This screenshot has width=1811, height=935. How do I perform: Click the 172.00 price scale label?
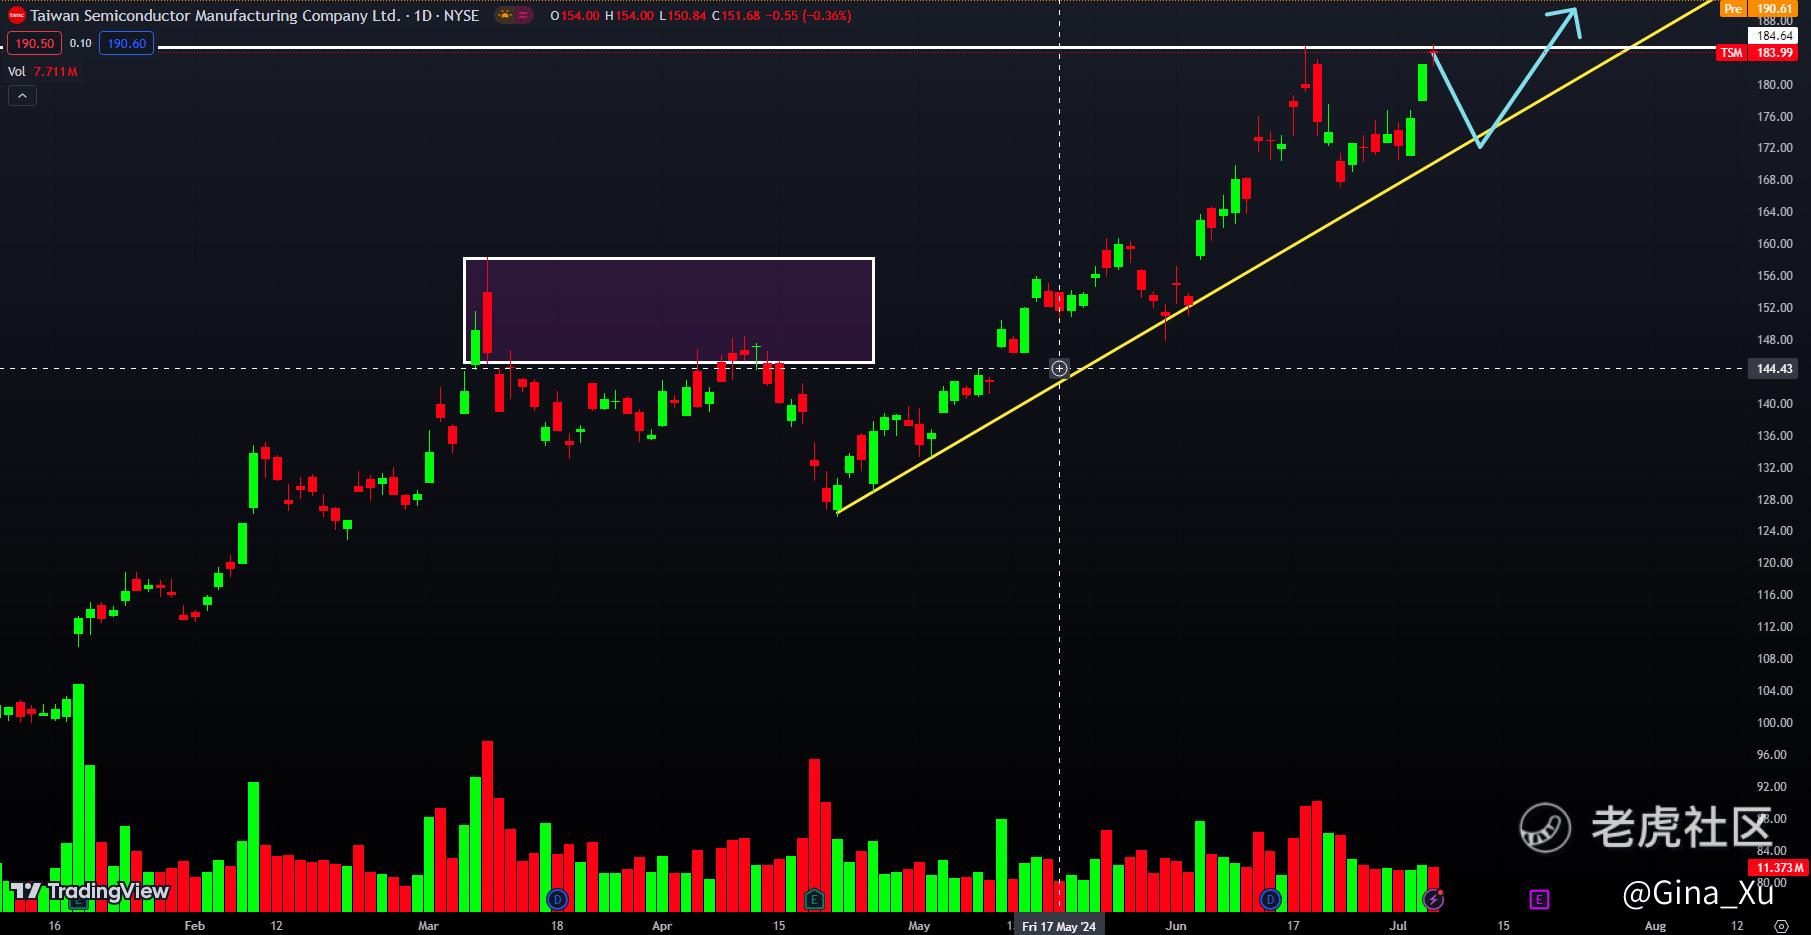coord(1775,148)
